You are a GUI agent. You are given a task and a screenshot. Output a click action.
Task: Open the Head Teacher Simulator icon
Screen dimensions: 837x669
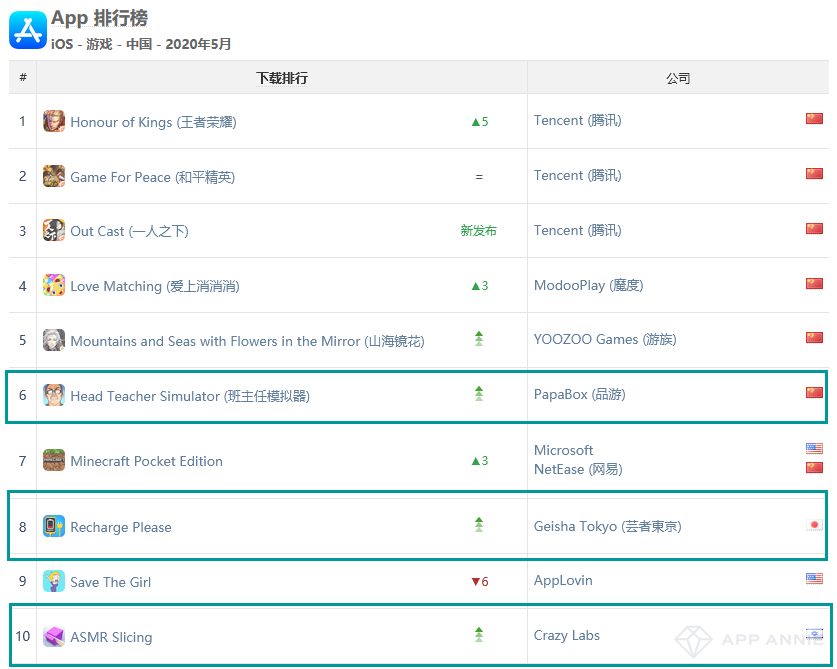54,395
